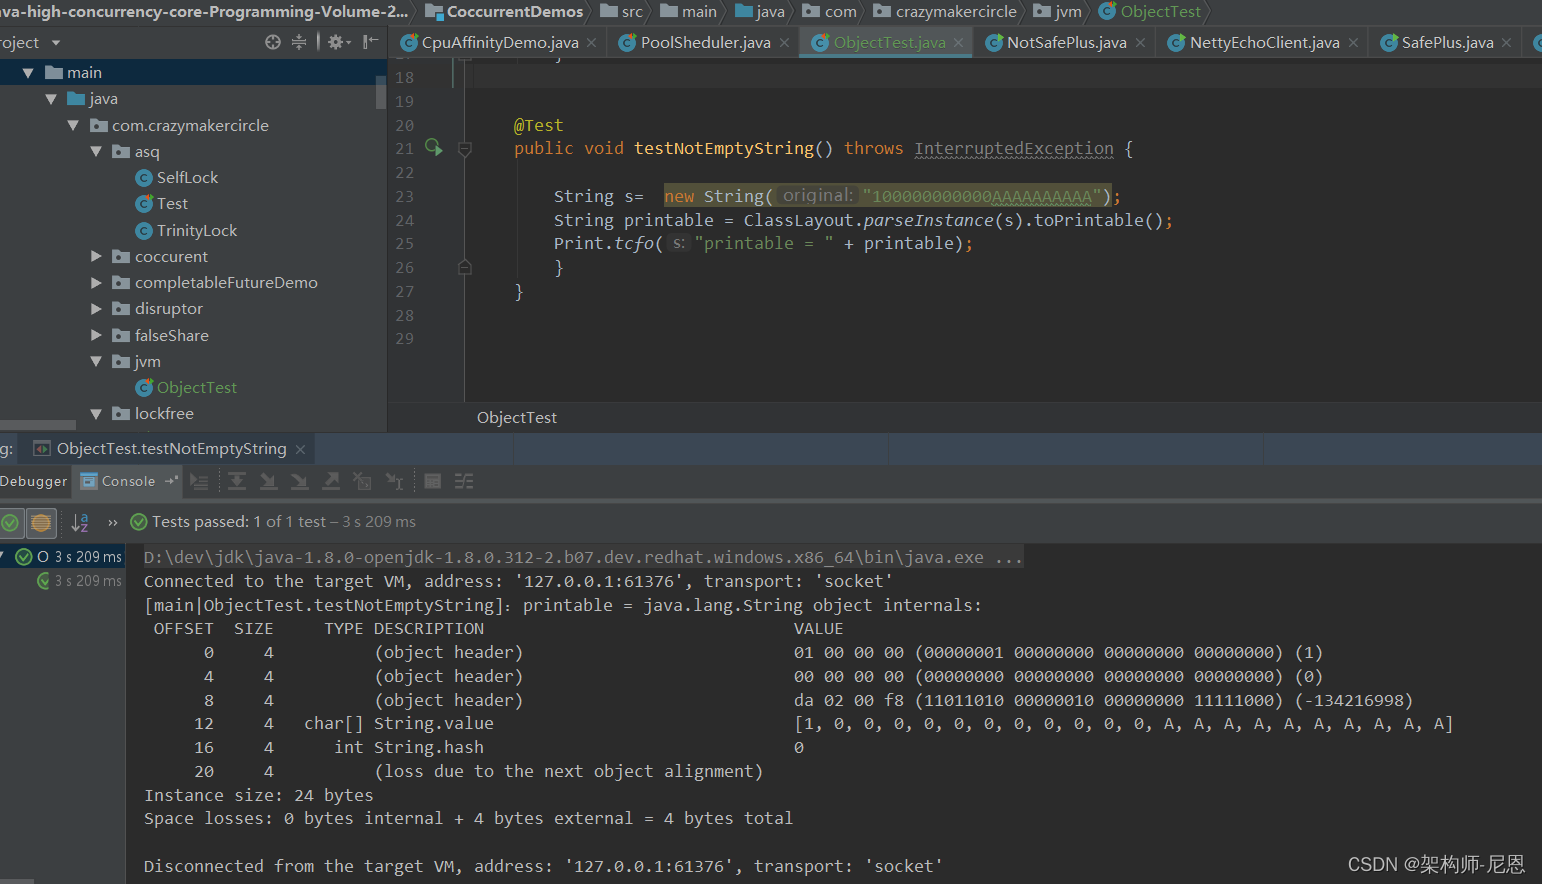Close the SafePlus.java tab
Viewport: 1542px width, 884px height.
pos(1506,43)
